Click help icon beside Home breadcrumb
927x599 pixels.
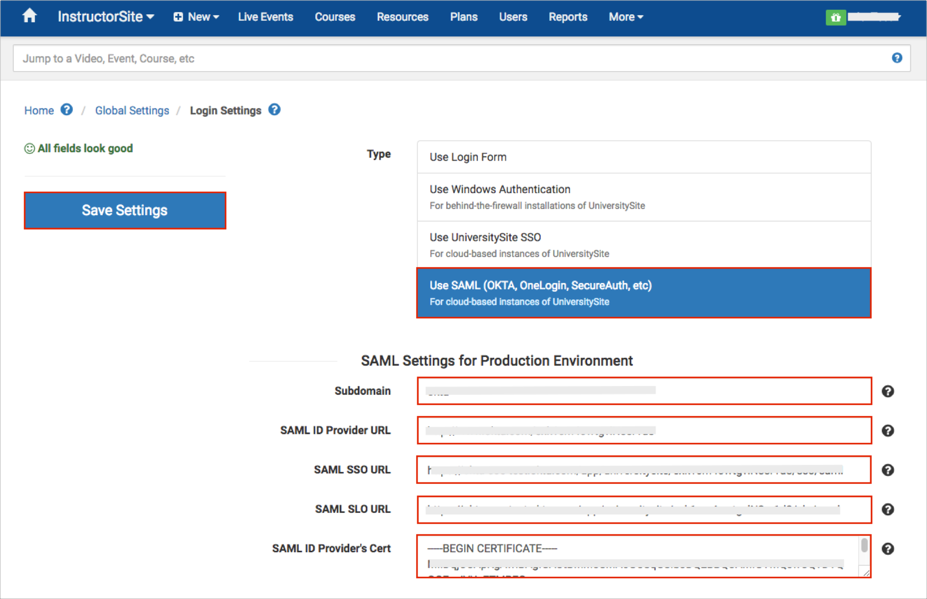pos(67,110)
